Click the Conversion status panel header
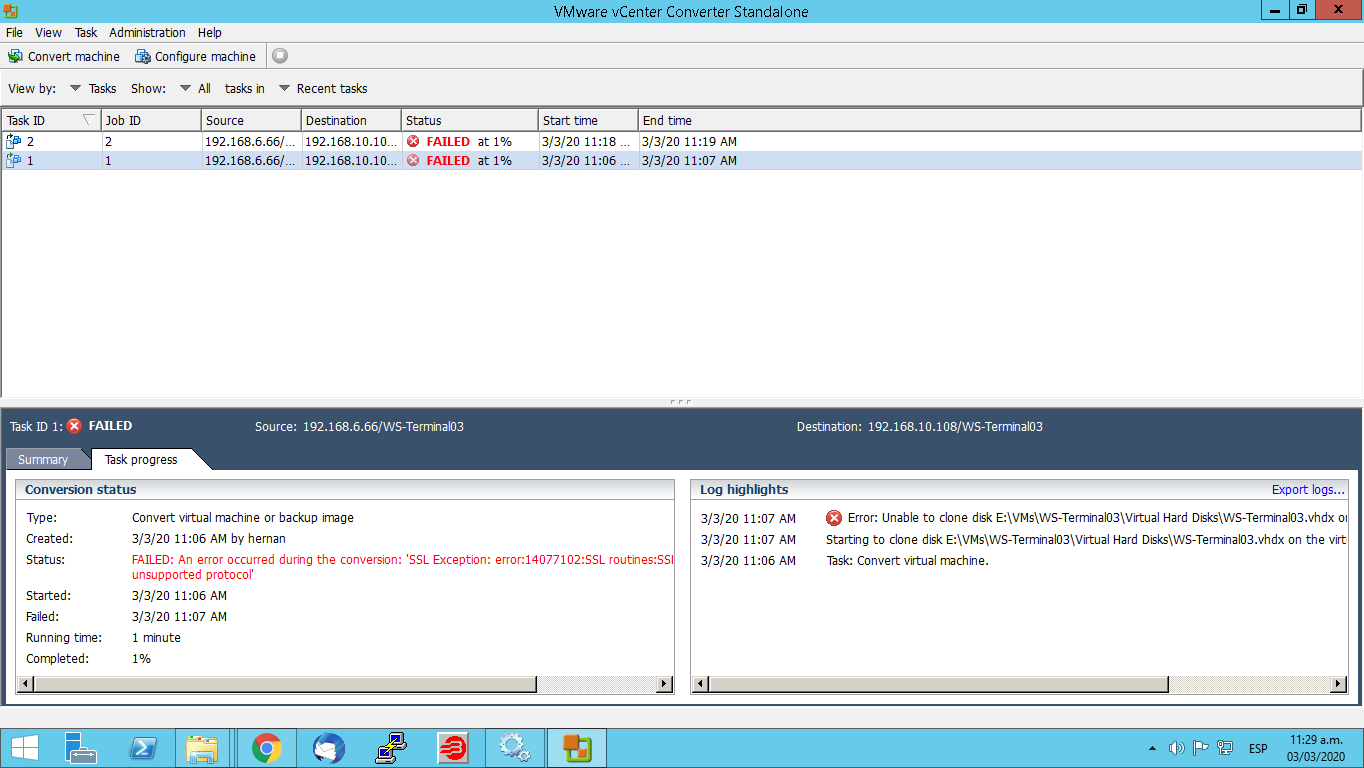This screenshot has height=768, width=1364. click(x=346, y=489)
